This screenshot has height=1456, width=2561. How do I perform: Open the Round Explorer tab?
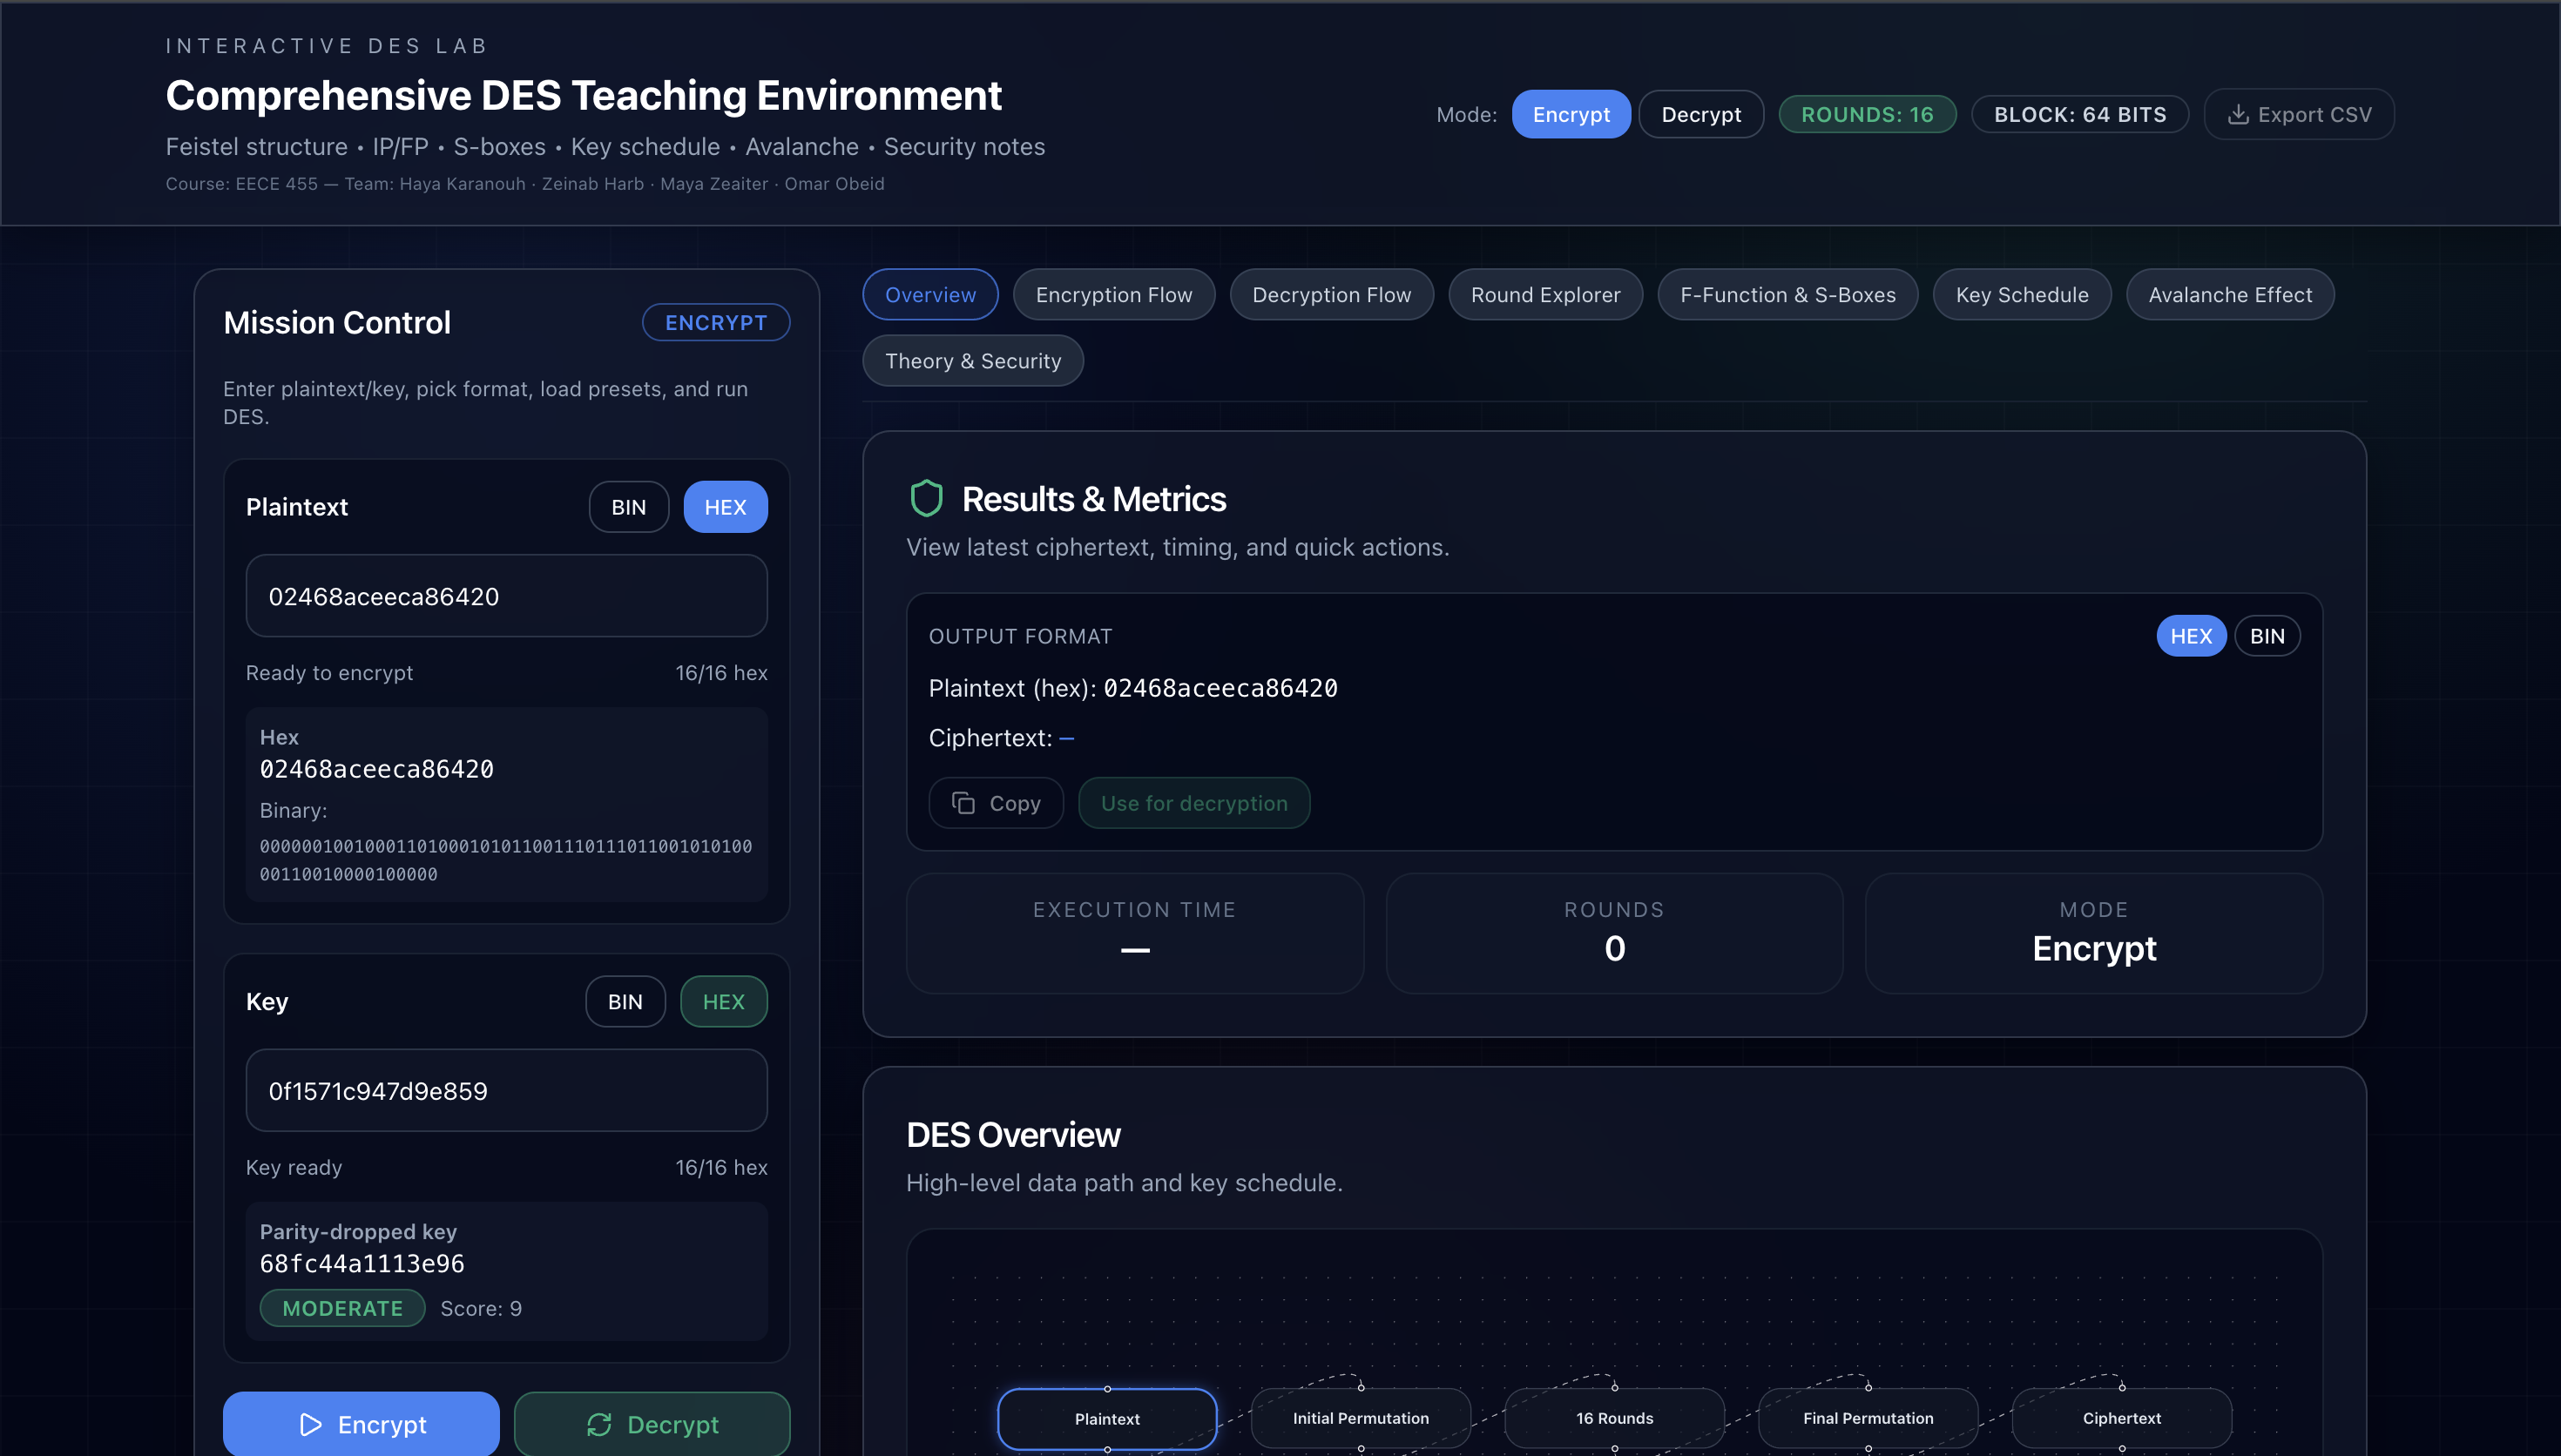click(1545, 295)
